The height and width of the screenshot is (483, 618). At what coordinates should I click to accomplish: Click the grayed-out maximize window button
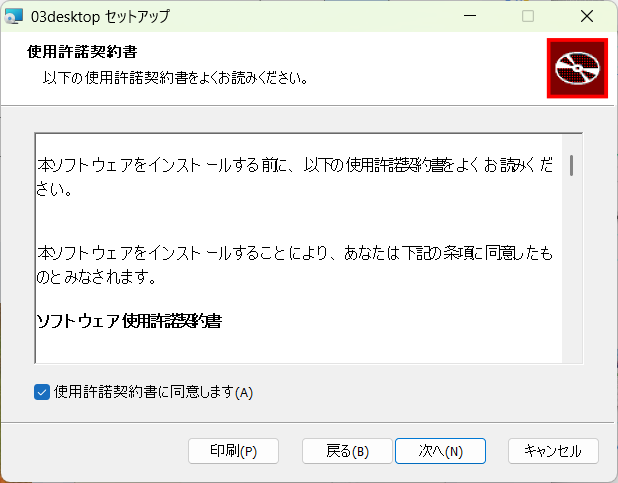coord(528,16)
